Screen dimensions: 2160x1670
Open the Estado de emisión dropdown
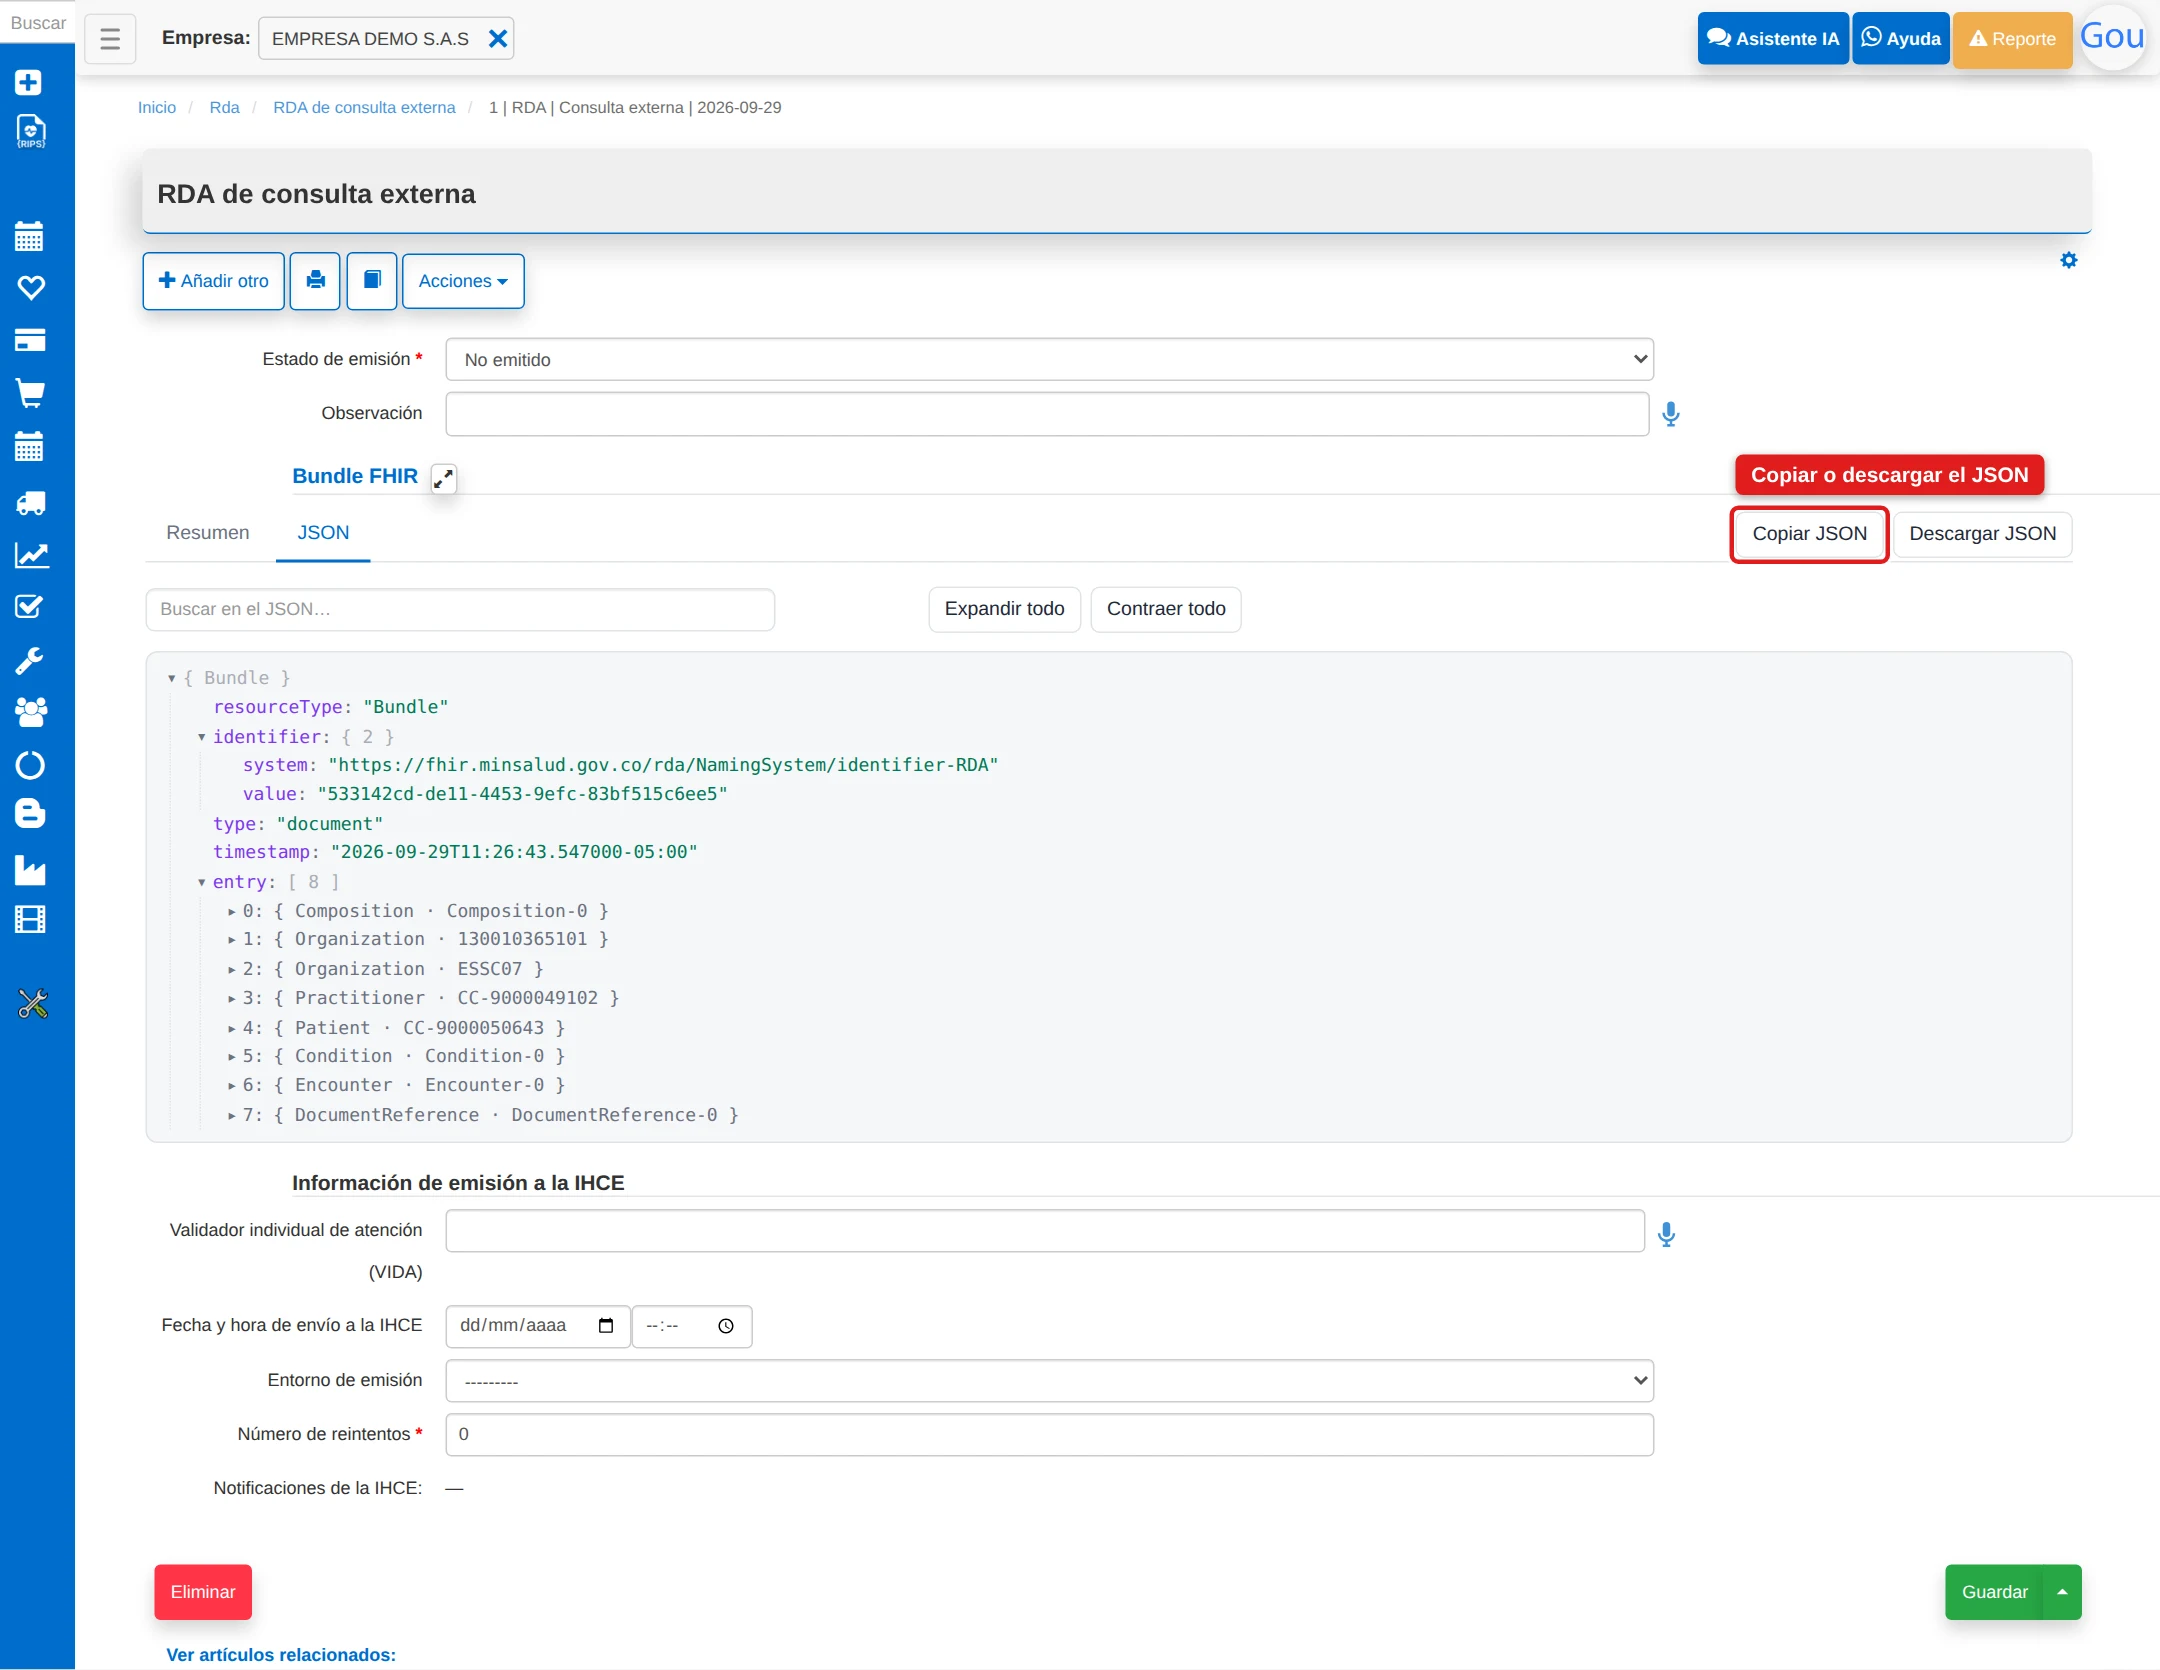1050,360
